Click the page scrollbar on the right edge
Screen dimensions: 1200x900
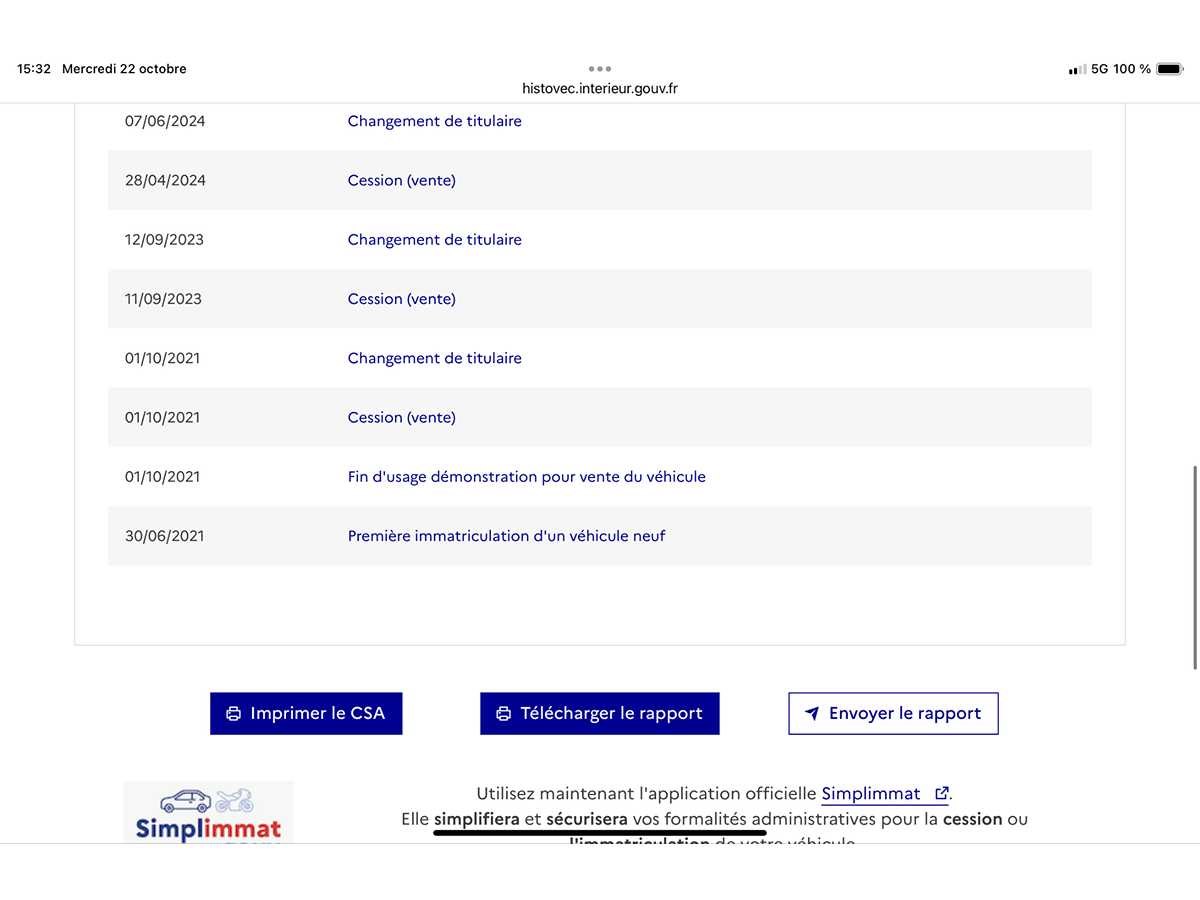coord(1195,567)
